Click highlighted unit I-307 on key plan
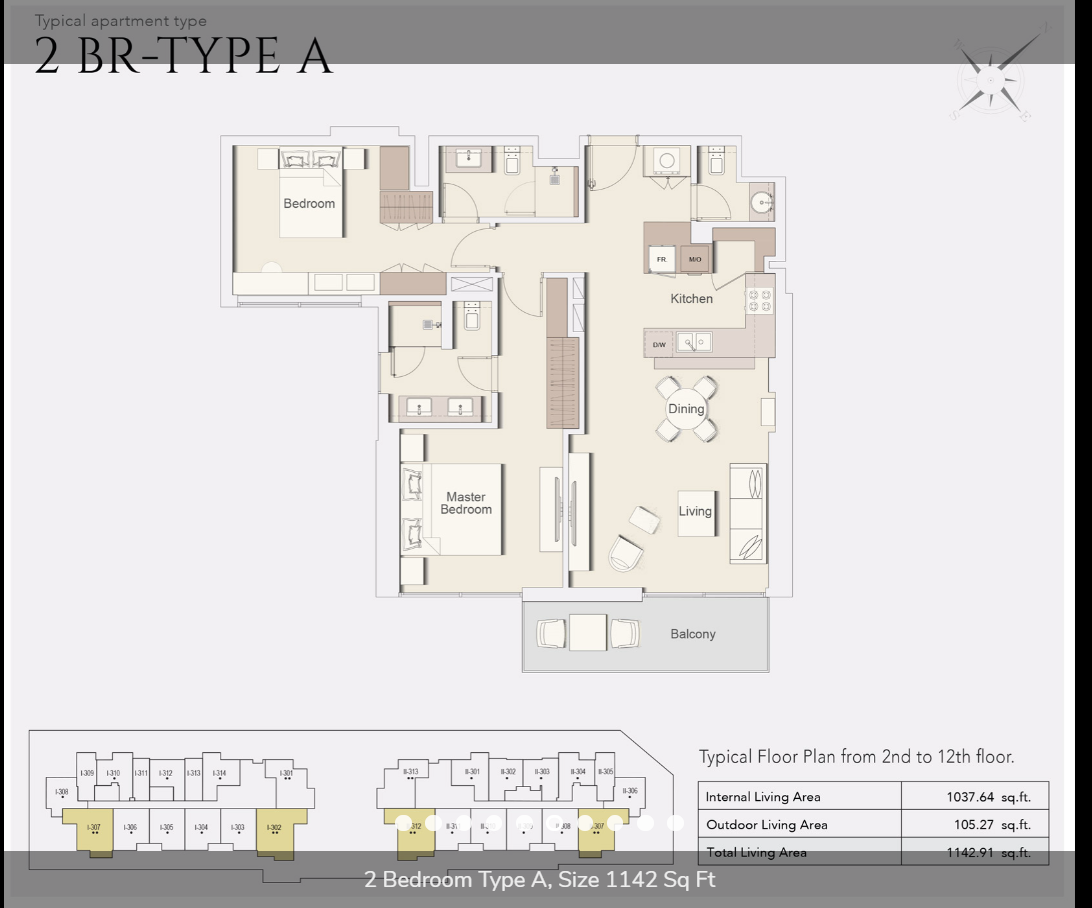 coord(93,830)
